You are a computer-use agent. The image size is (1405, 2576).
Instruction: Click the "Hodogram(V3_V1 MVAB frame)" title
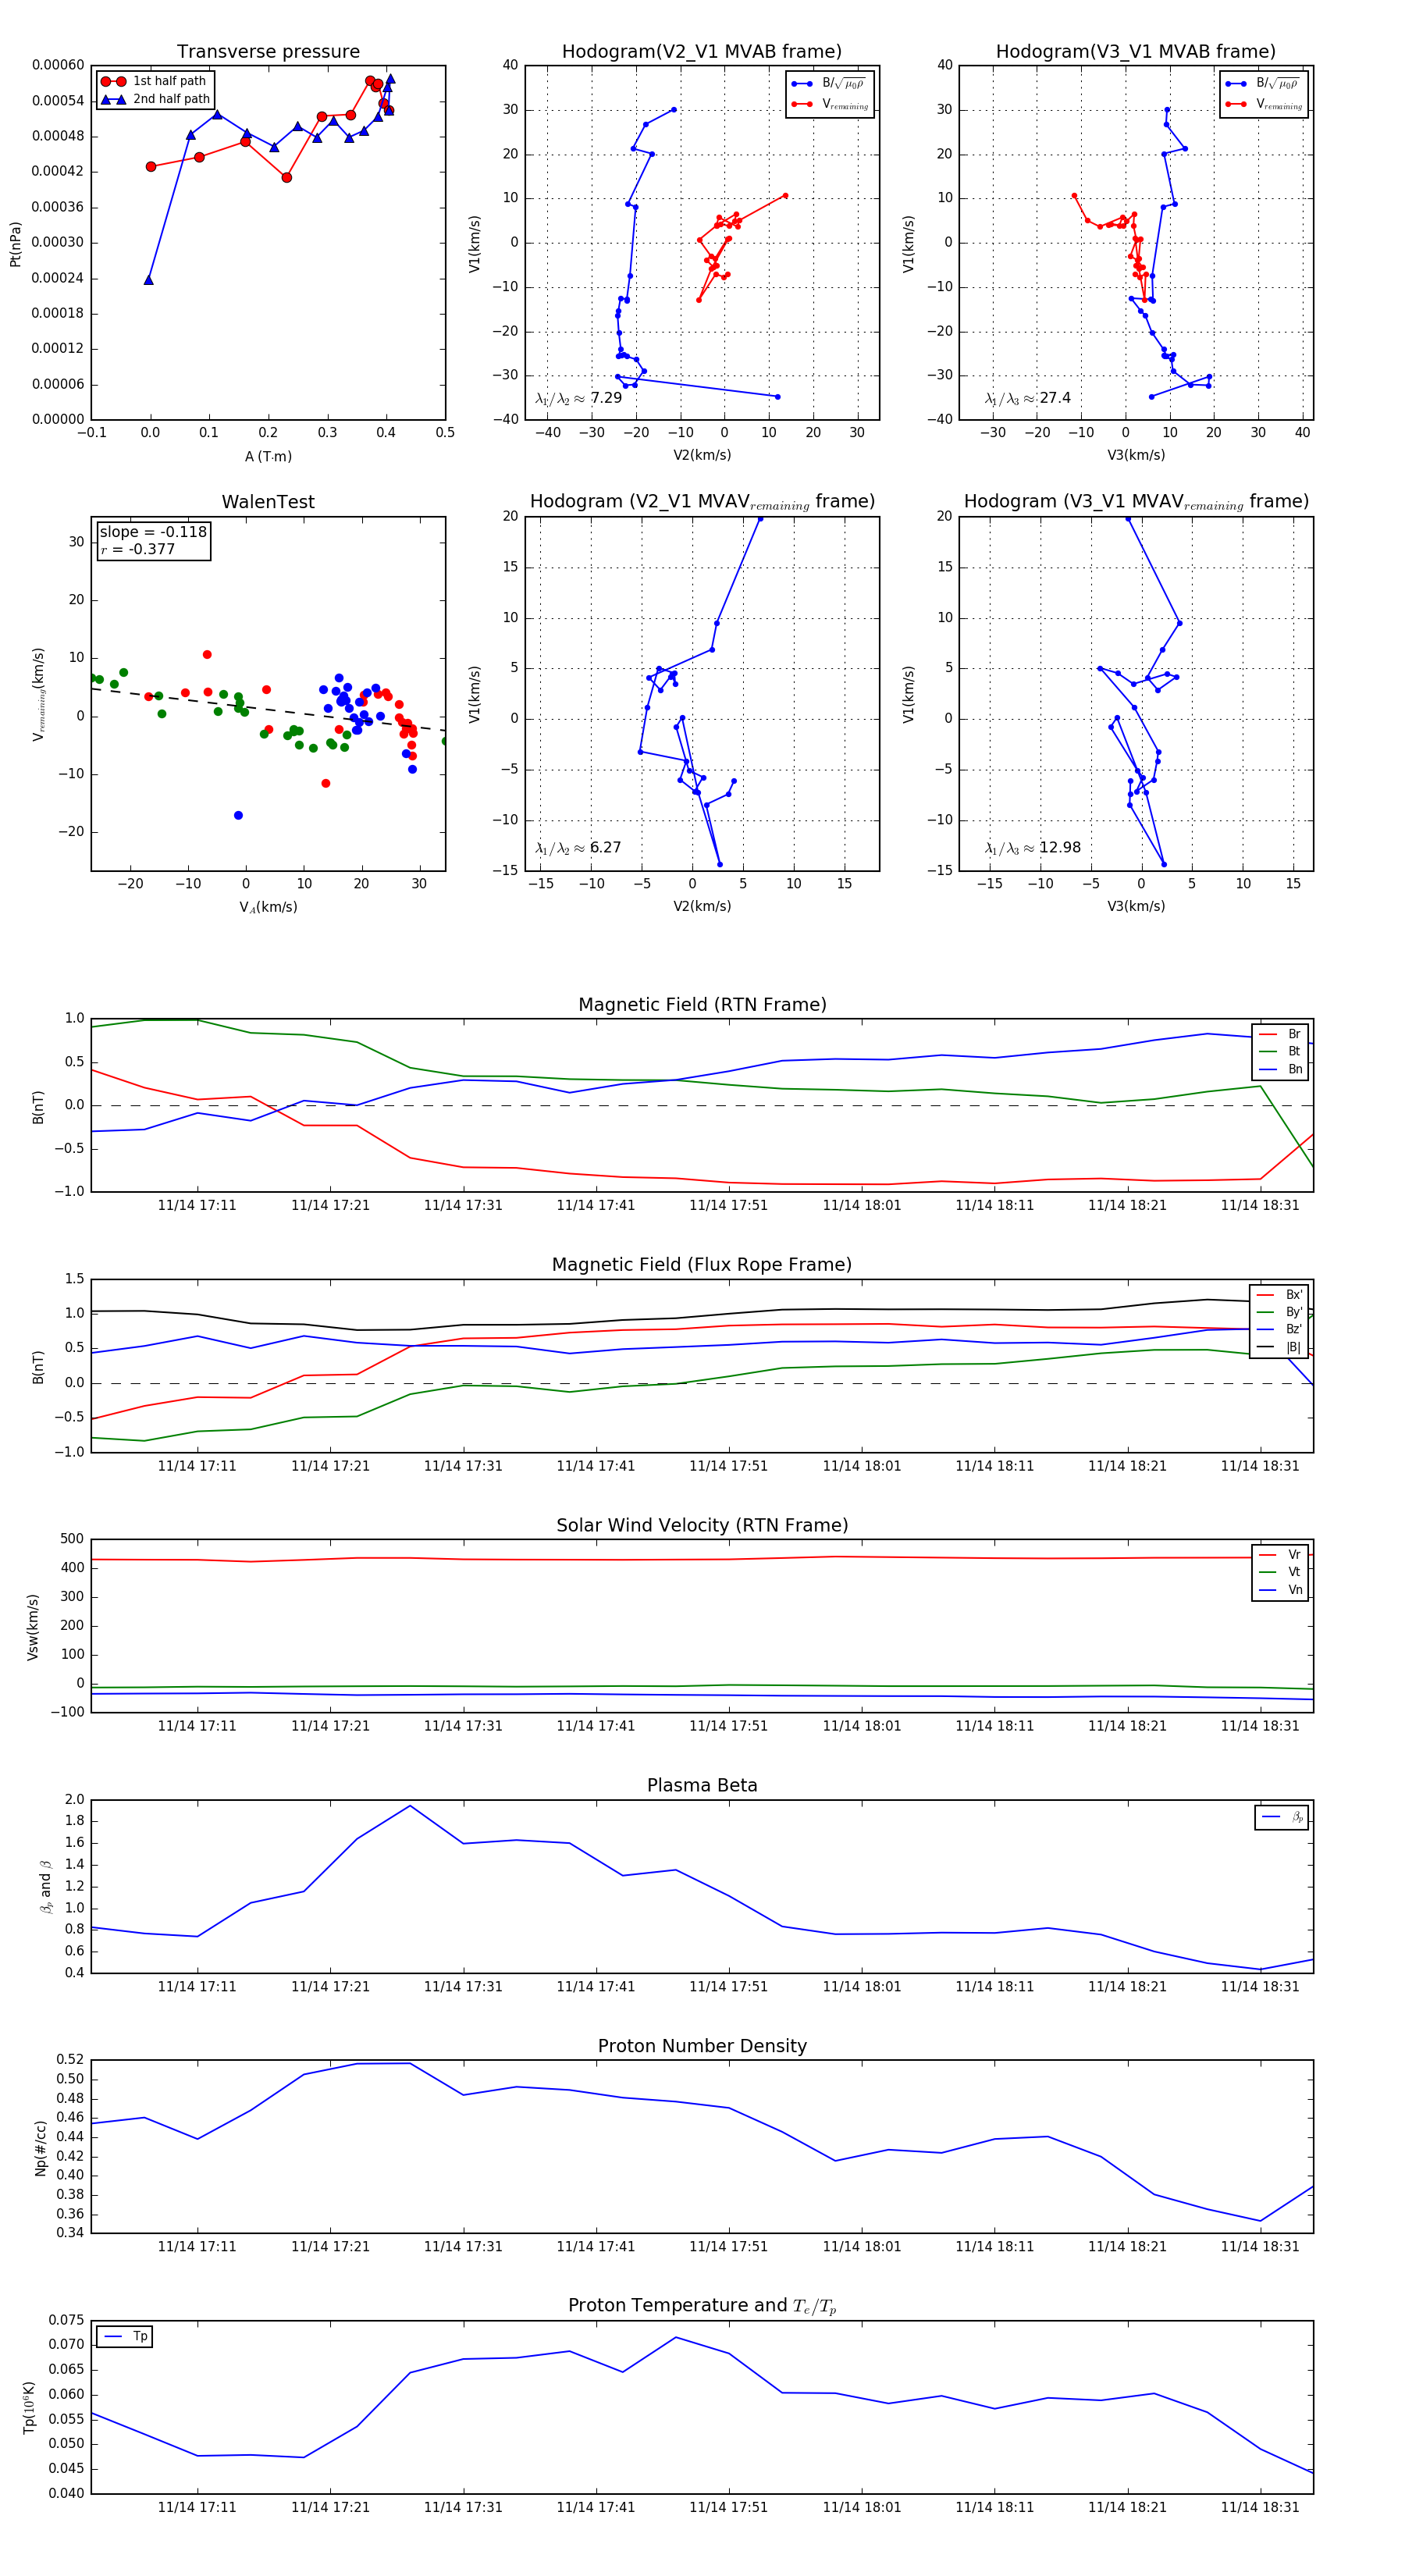point(1136,52)
